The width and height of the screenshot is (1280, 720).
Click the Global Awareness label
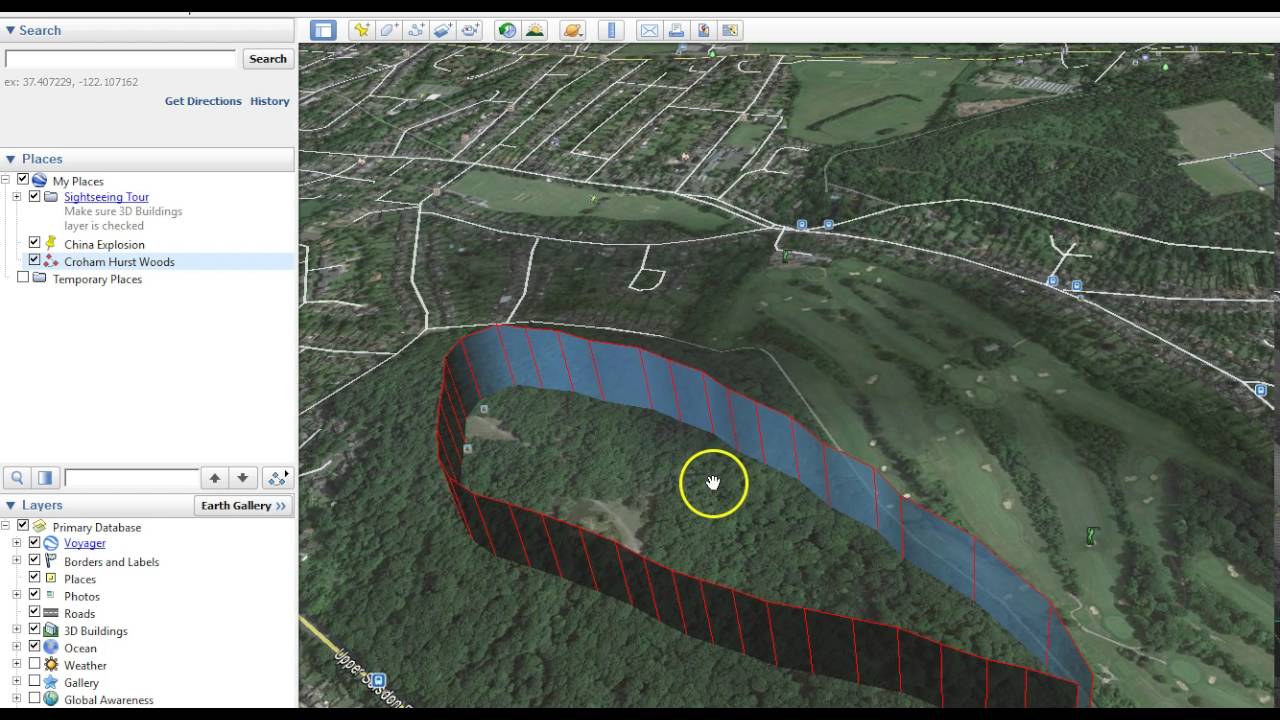coord(109,700)
